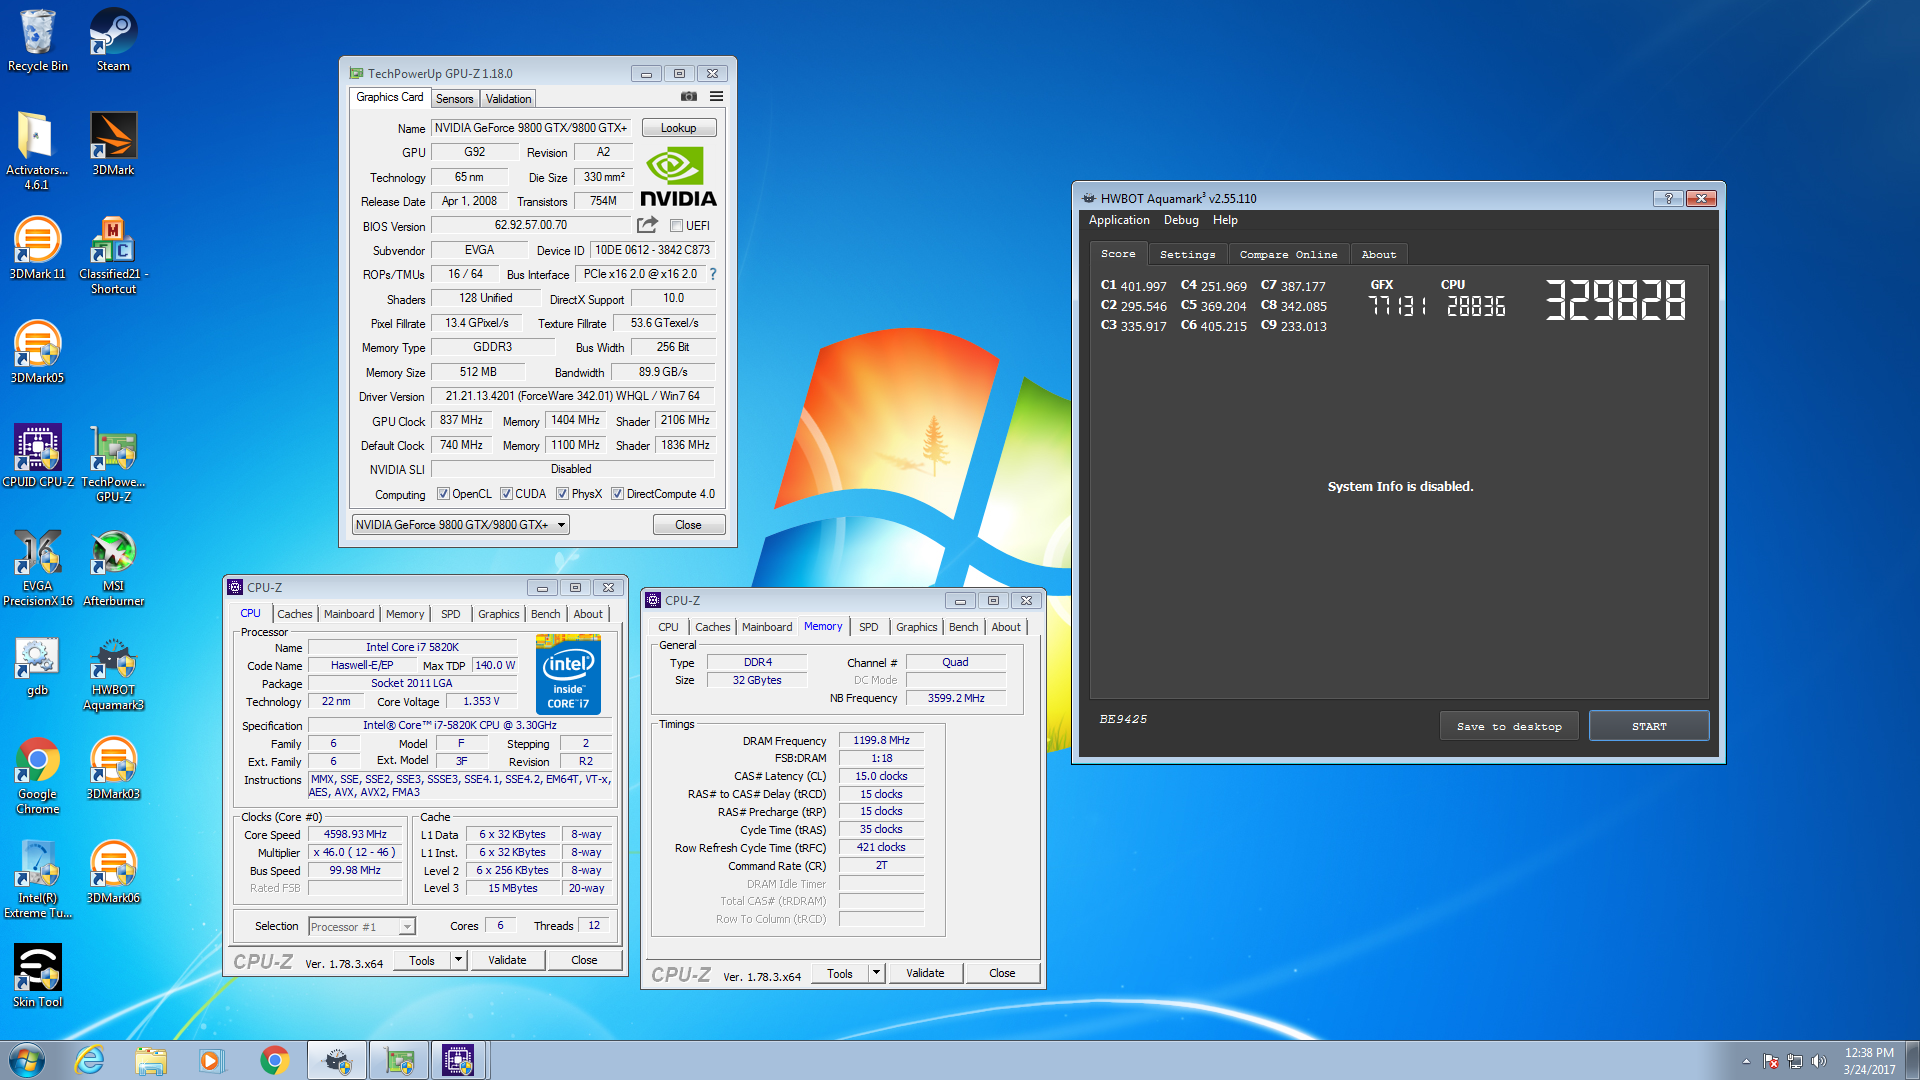This screenshot has height=1080, width=1920.
Task: Open the 3DMark 11 desktop icon
Action: [x=37, y=248]
